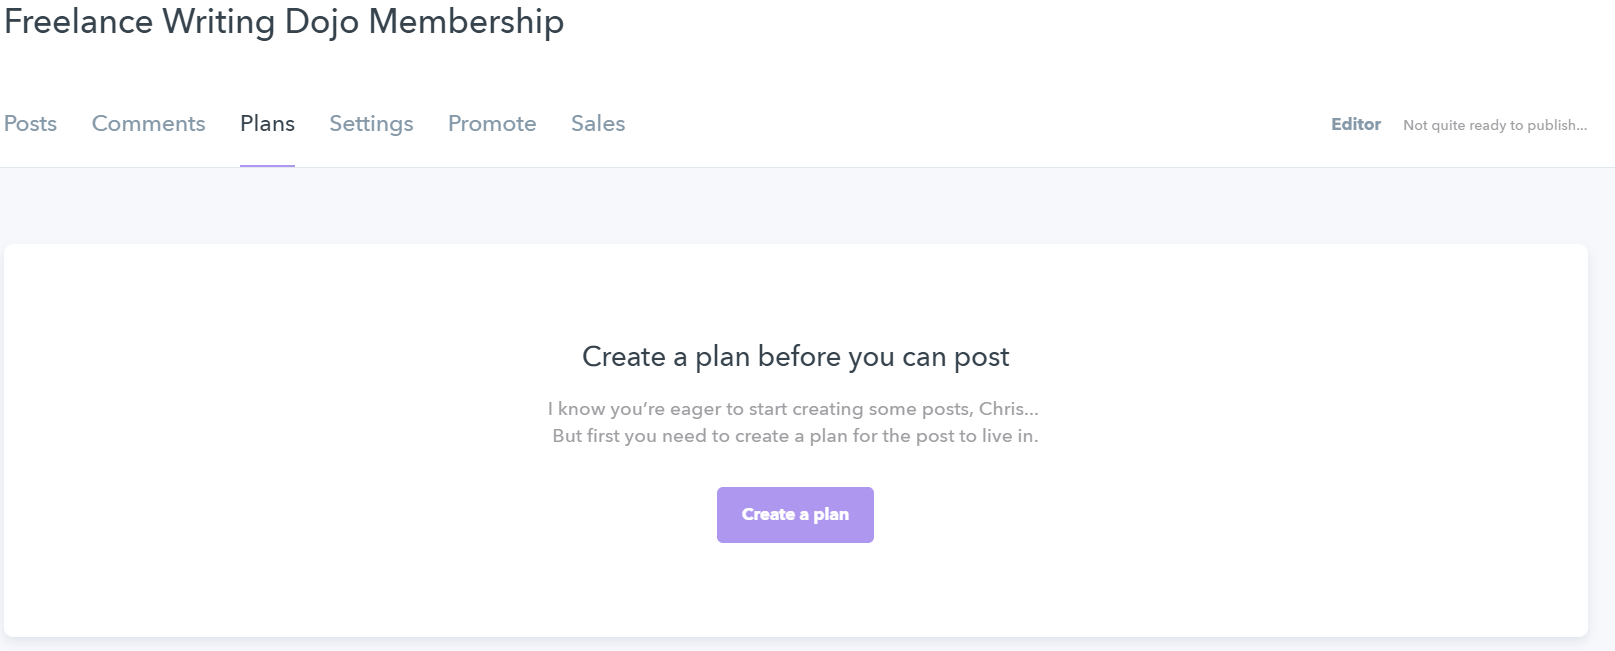Click the word 'Membership' in the page title
The image size is (1615, 651).
click(466, 21)
